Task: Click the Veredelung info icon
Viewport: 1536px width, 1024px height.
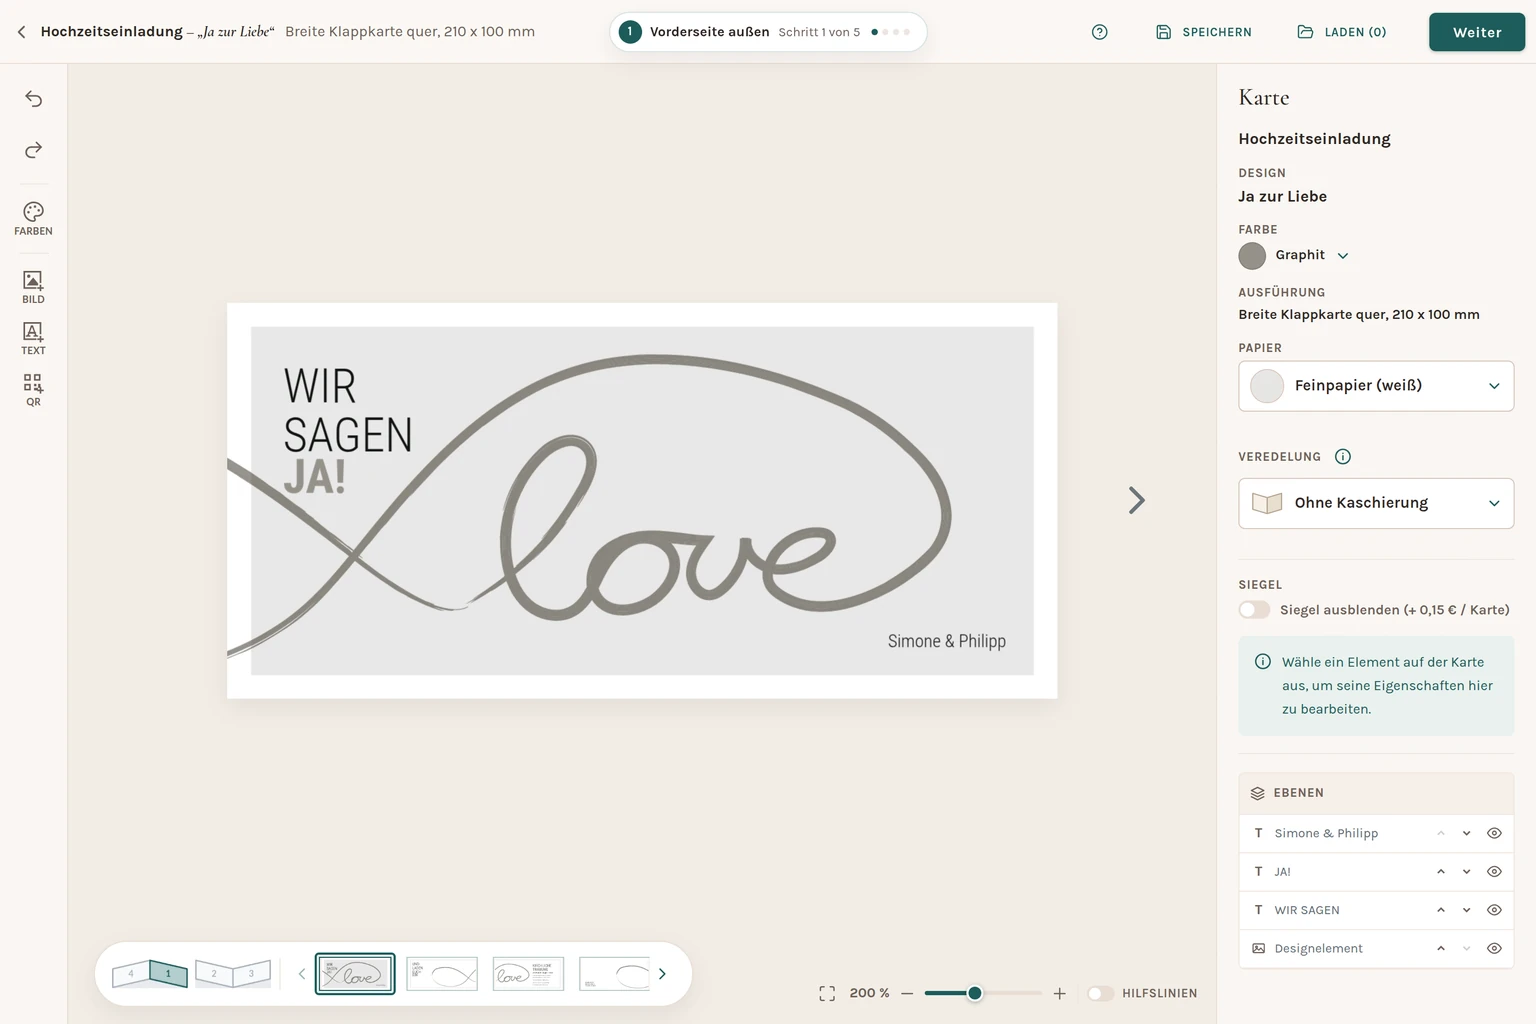Action: tap(1343, 457)
